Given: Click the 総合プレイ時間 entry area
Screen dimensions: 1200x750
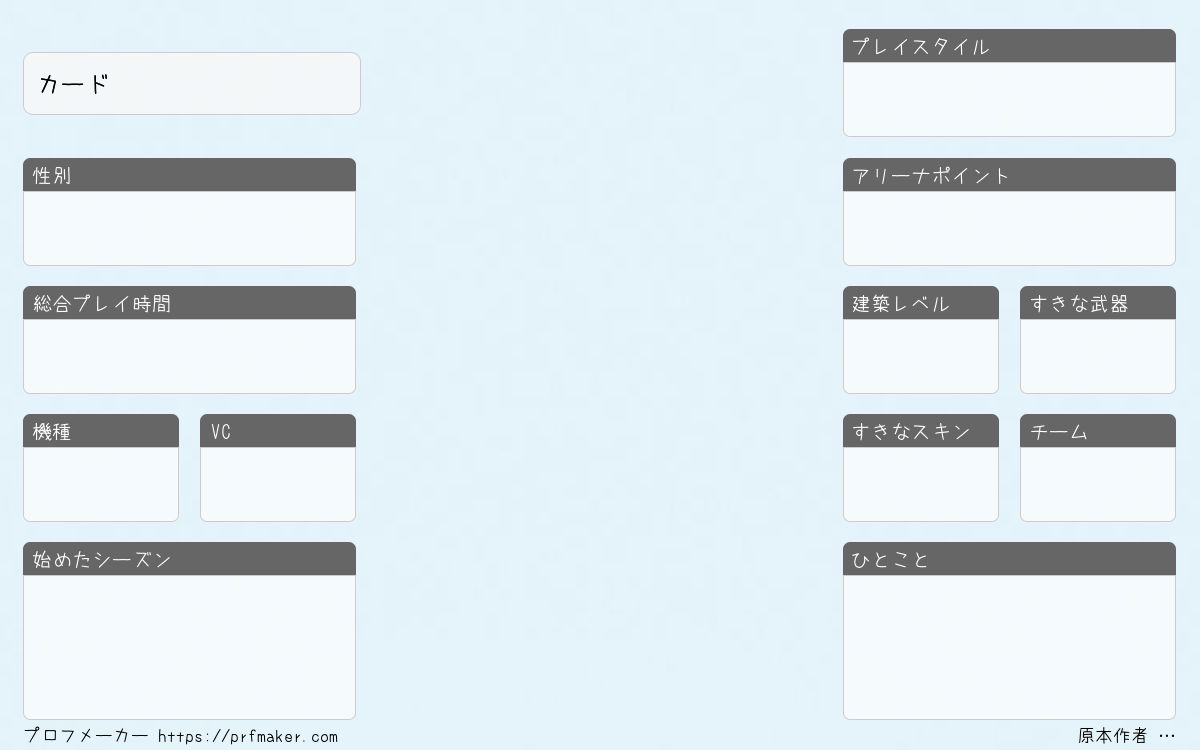Looking at the screenshot, I should tap(189, 356).
